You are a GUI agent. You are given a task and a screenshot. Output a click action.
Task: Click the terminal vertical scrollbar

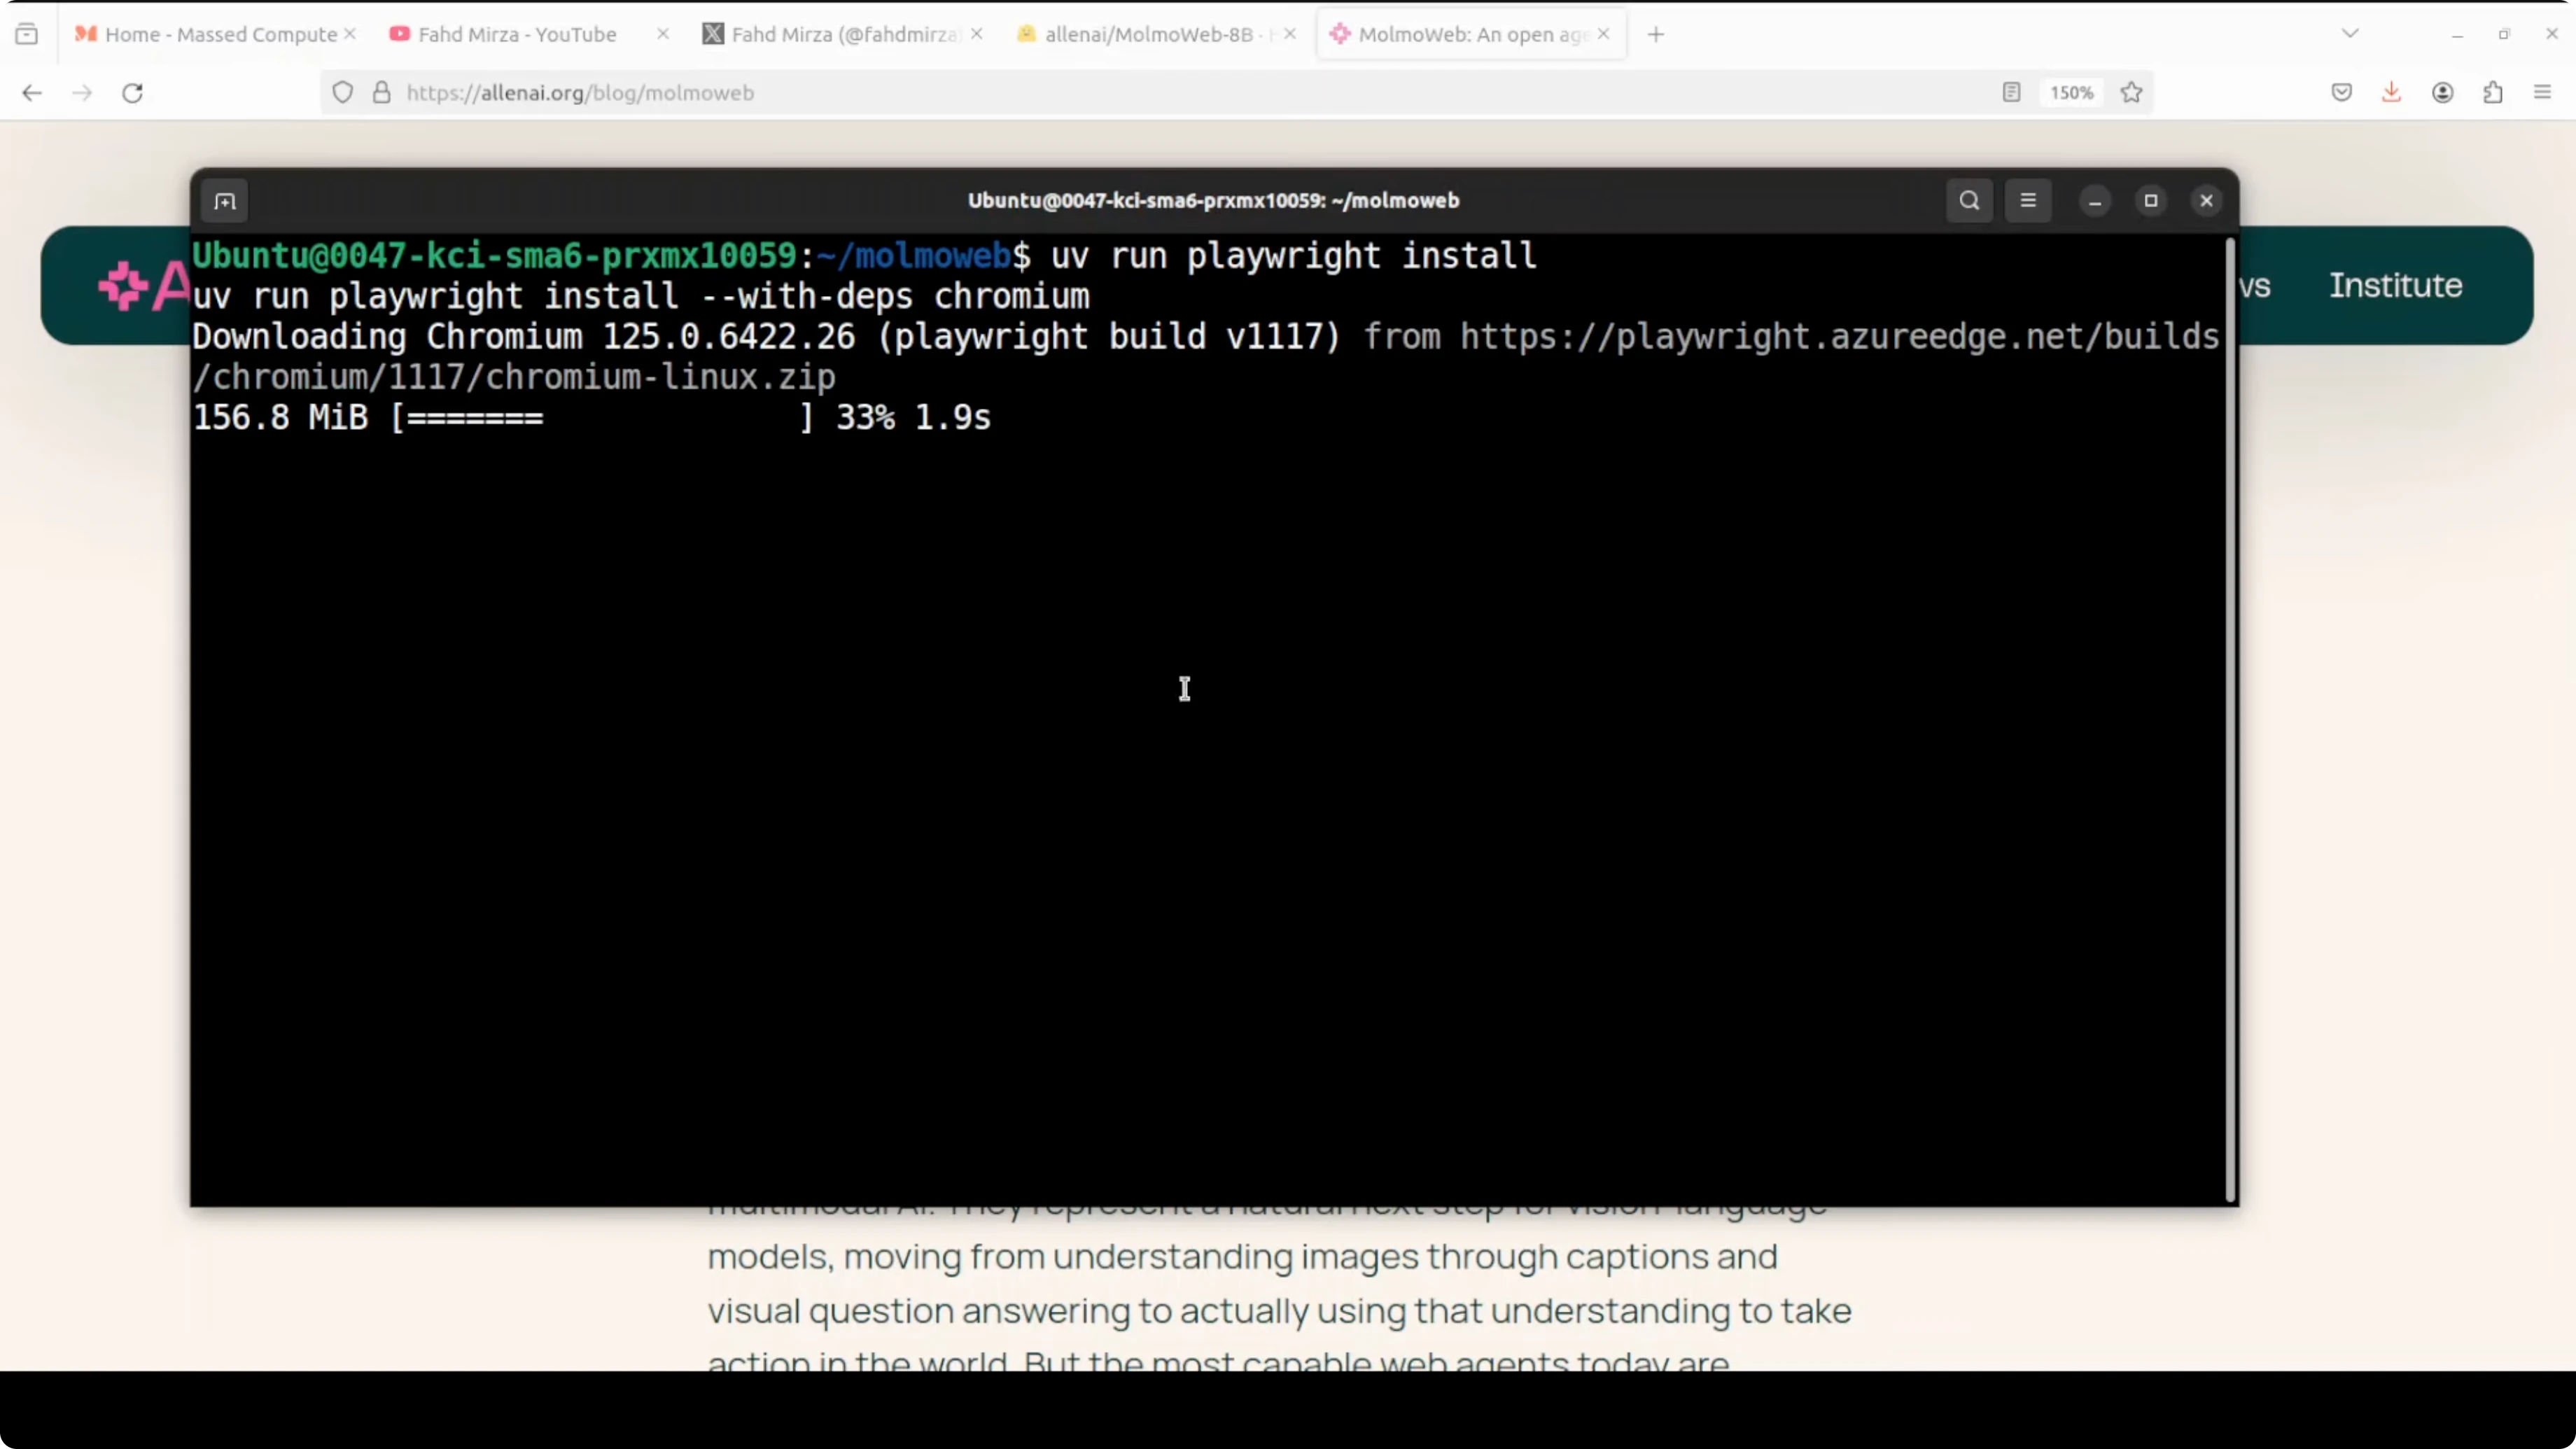[2229, 720]
